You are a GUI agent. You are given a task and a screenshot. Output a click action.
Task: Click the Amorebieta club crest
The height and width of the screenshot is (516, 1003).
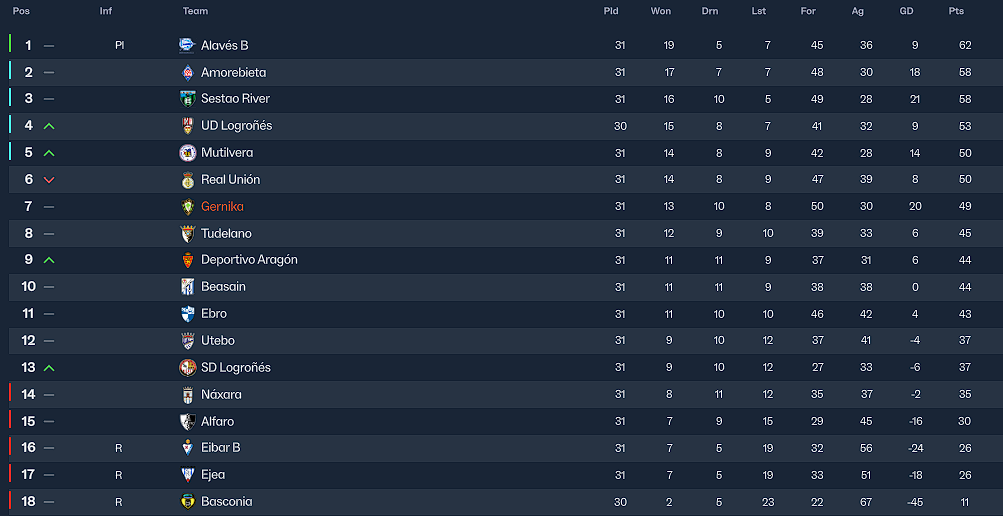coord(187,72)
